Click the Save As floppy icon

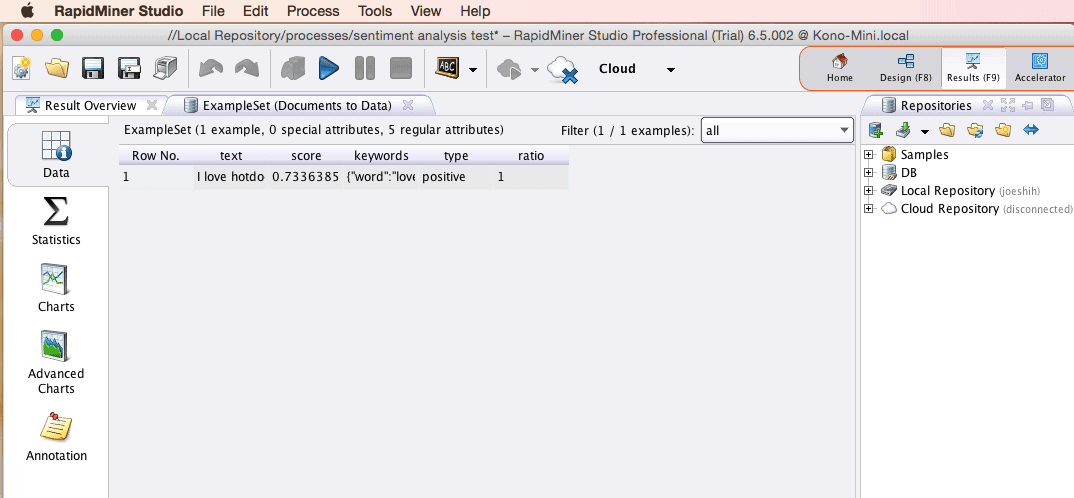[x=129, y=69]
